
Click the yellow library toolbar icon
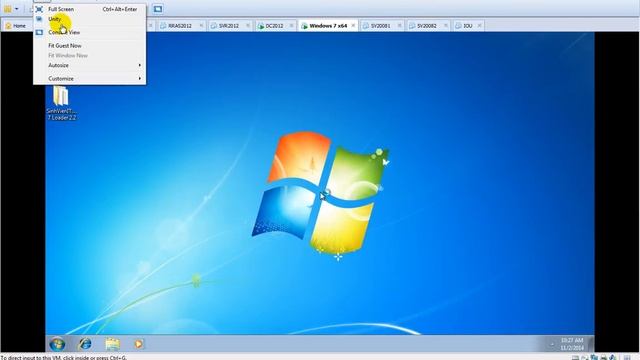coord(8,9)
